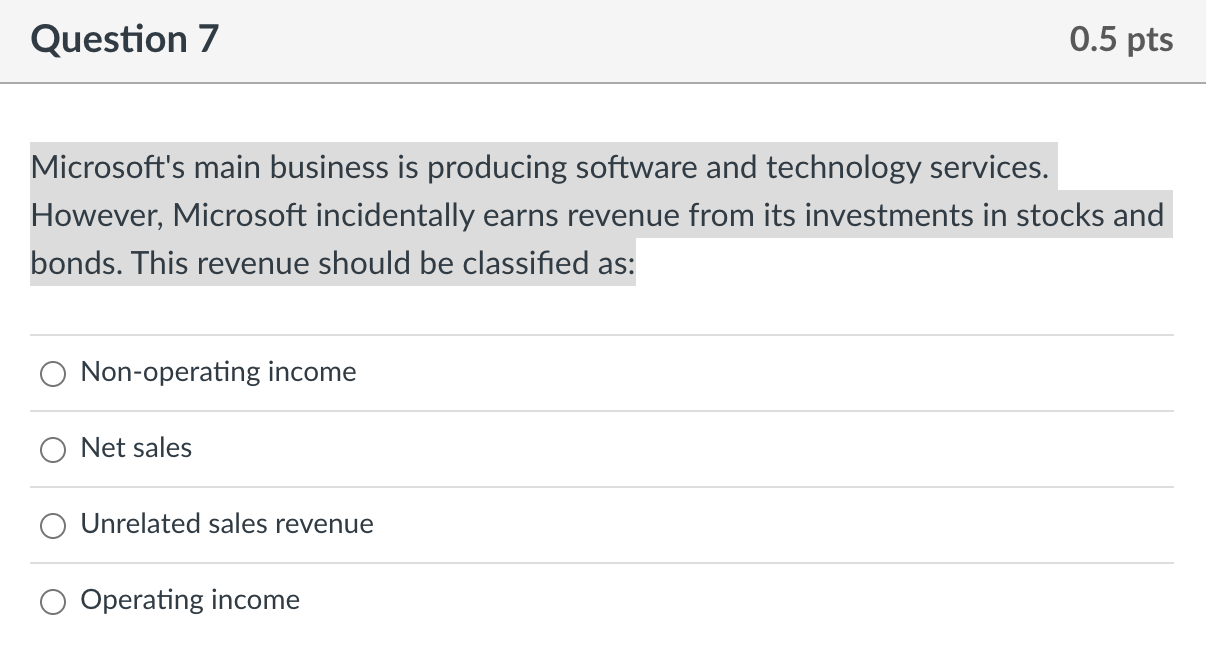This screenshot has width=1206, height=666.
Task: Click the Question 7 heading
Action: [123, 40]
